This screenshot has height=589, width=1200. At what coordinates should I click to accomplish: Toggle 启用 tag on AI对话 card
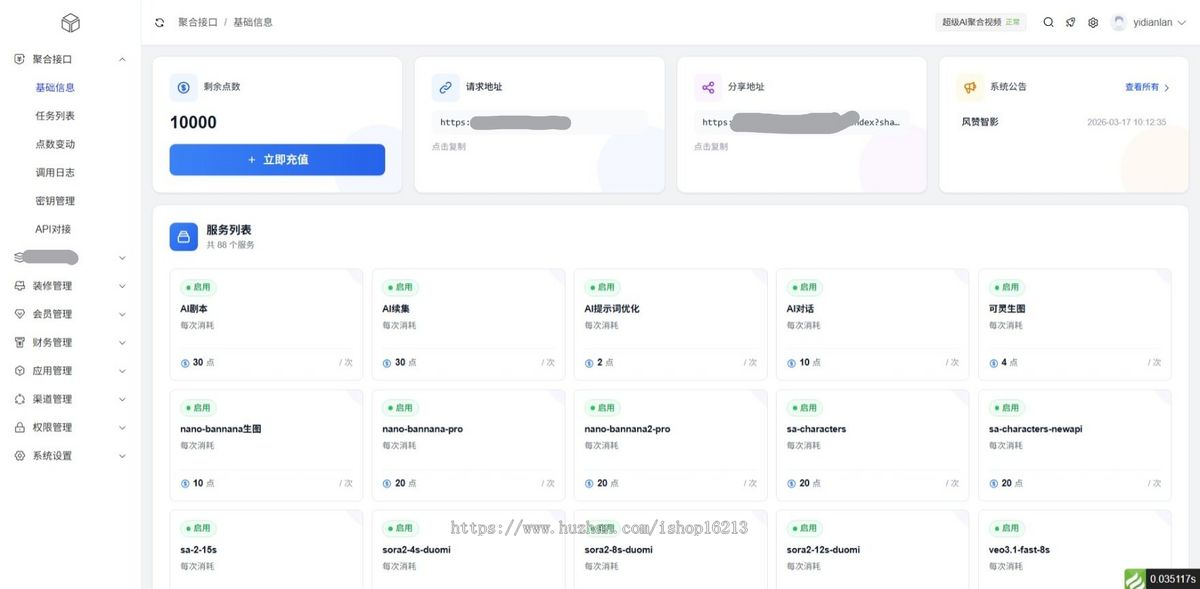[x=804, y=287]
